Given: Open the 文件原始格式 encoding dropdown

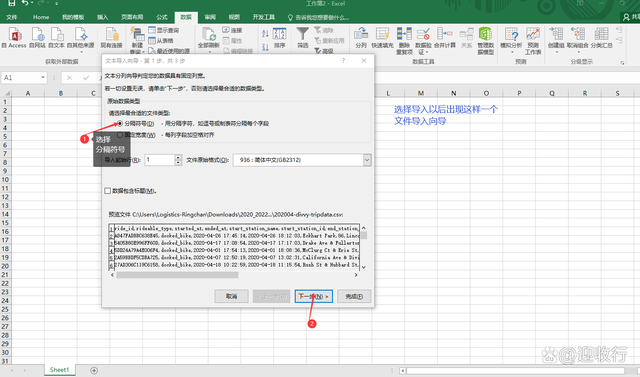Looking at the screenshot, I should pyautogui.click(x=367, y=160).
